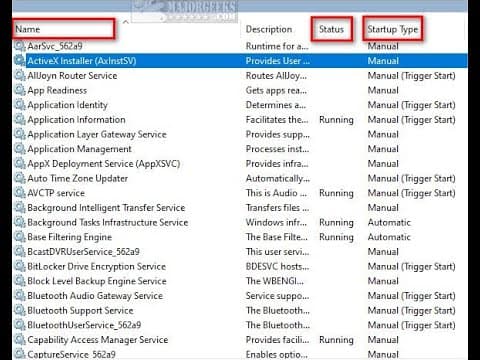Click the gear icon of ActiveX Installer (AxInstSV)
The image size is (480, 360).
[x=20, y=61]
